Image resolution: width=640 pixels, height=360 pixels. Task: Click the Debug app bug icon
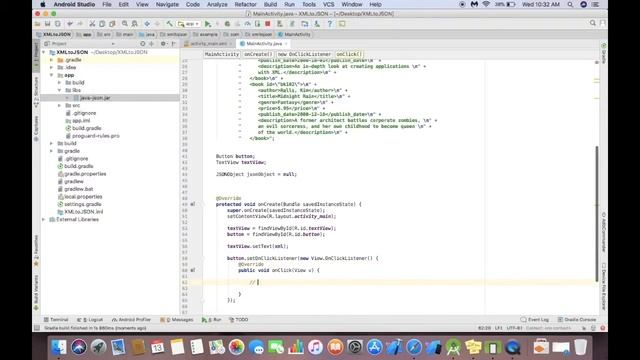pyautogui.click(x=227, y=24)
